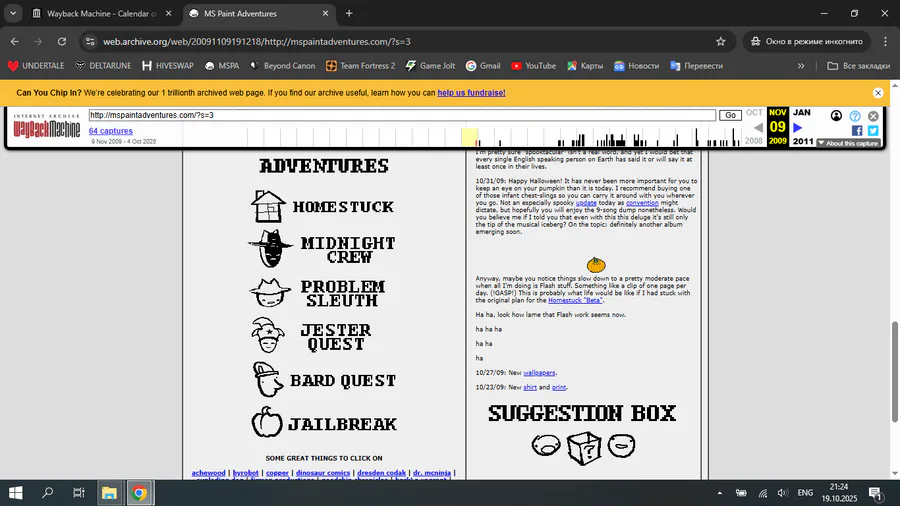Viewport: 900px width, 506px height.
Task: Click the HOMESTUCK title link
Action: tap(343, 207)
